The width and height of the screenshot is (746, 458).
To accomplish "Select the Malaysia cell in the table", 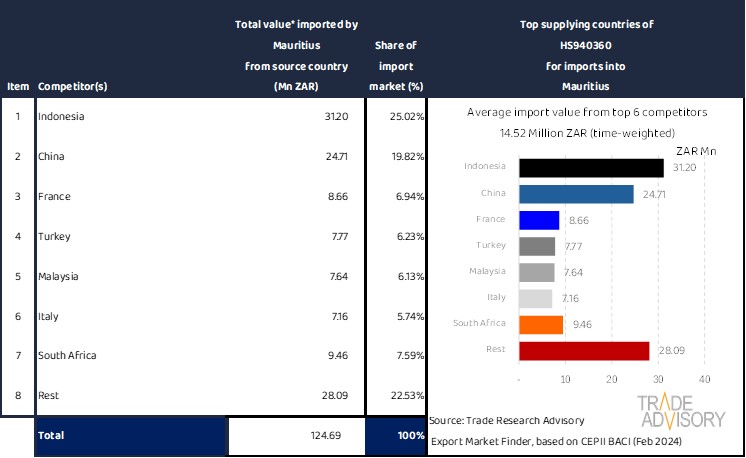I will coord(58,276).
